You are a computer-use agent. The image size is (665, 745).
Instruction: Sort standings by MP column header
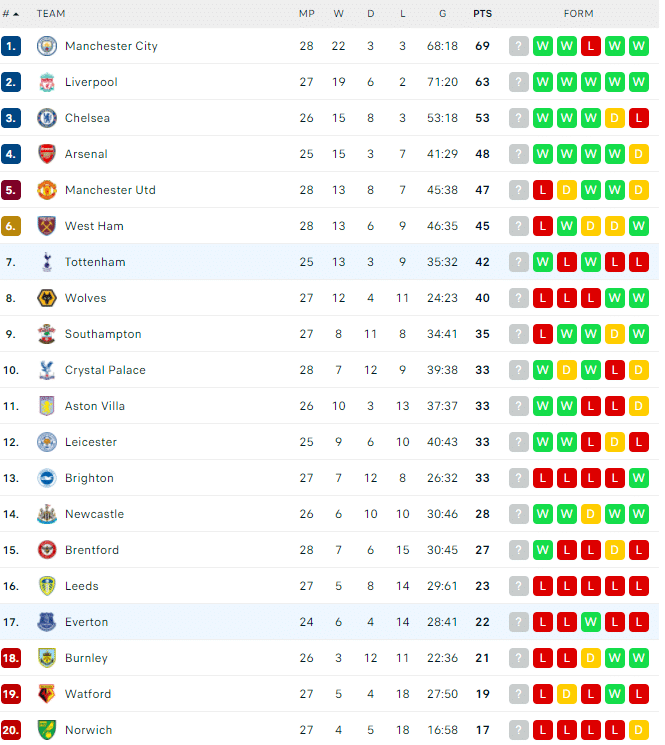tap(306, 14)
